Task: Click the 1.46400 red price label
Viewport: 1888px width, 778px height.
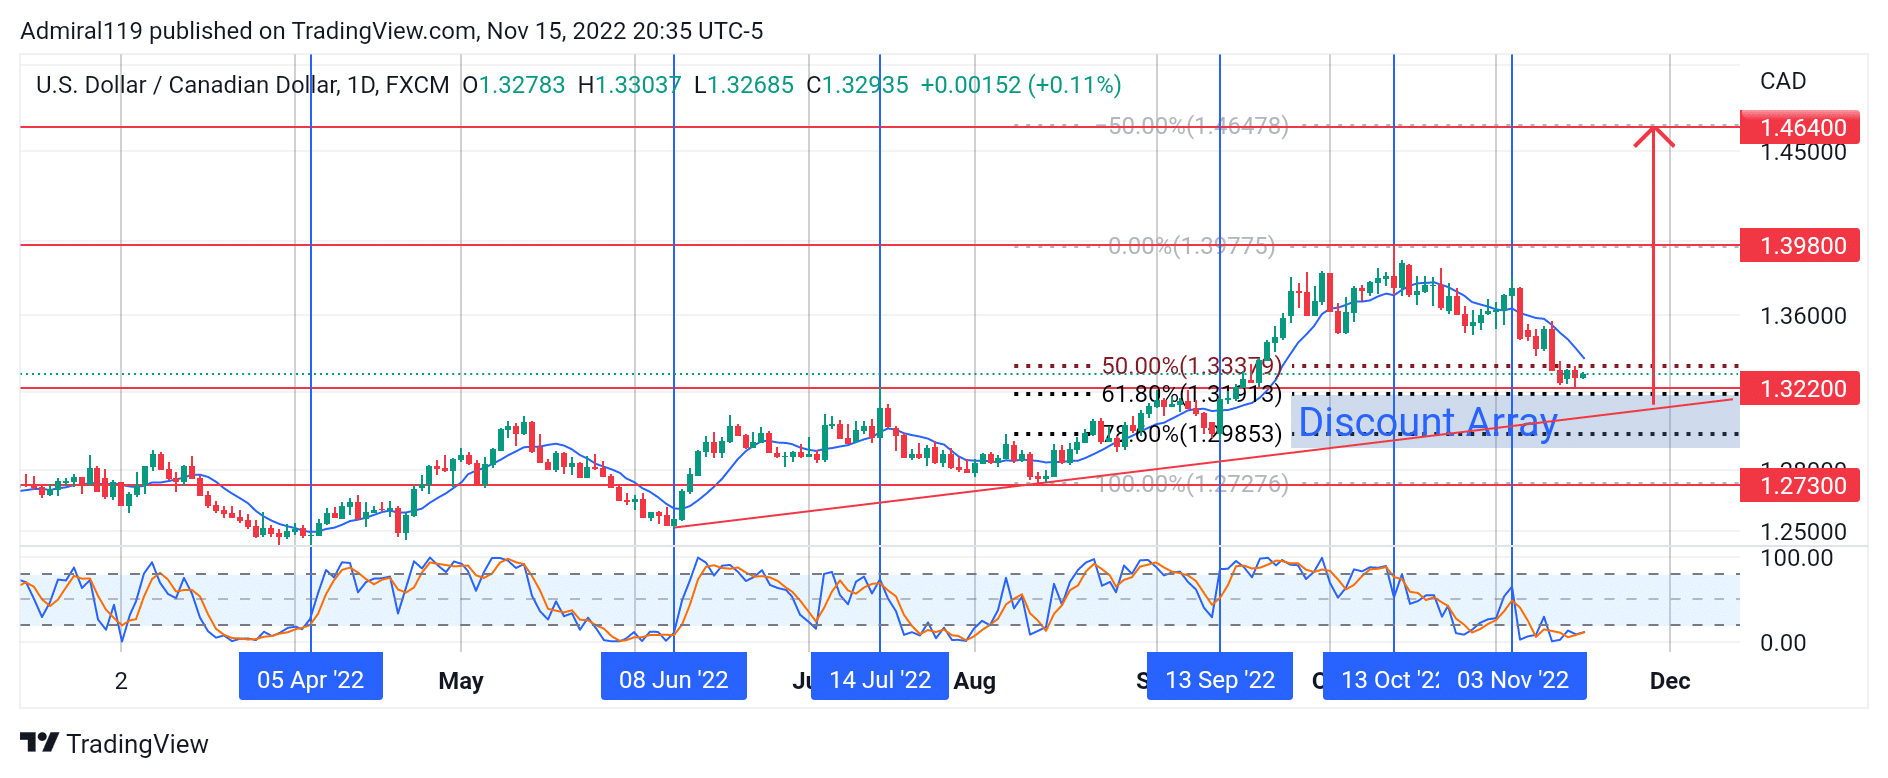Action: pyautogui.click(x=1799, y=128)
